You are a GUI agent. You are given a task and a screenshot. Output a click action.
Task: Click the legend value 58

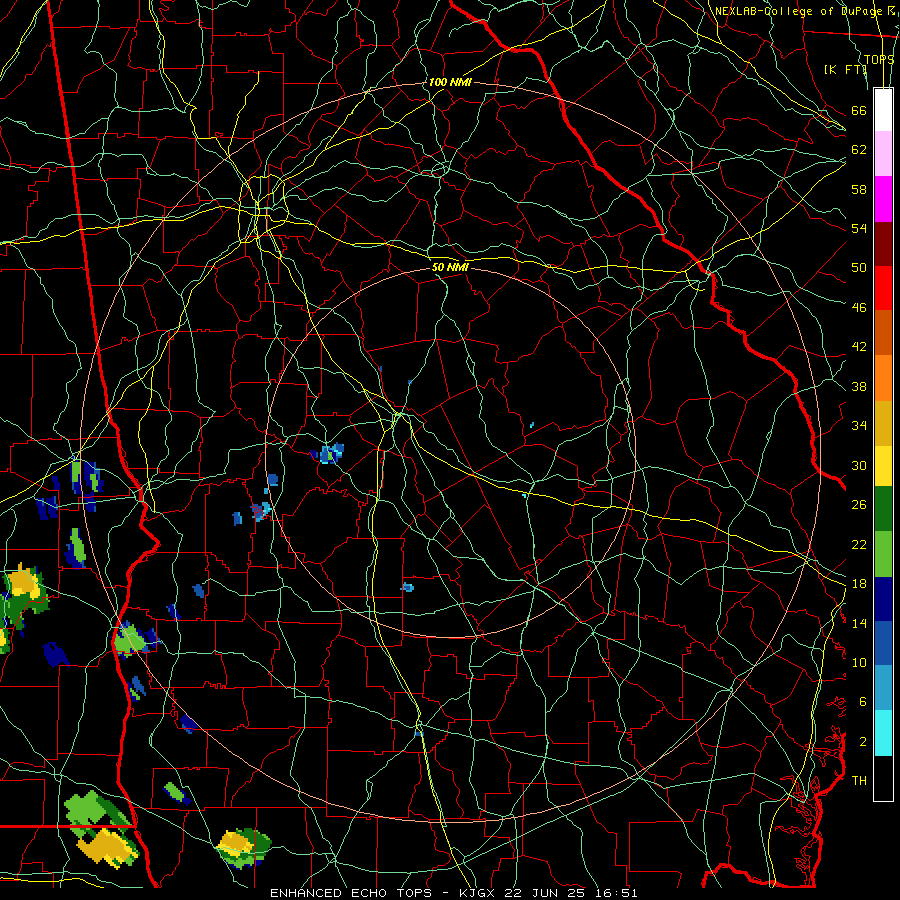tap(859, 189)
